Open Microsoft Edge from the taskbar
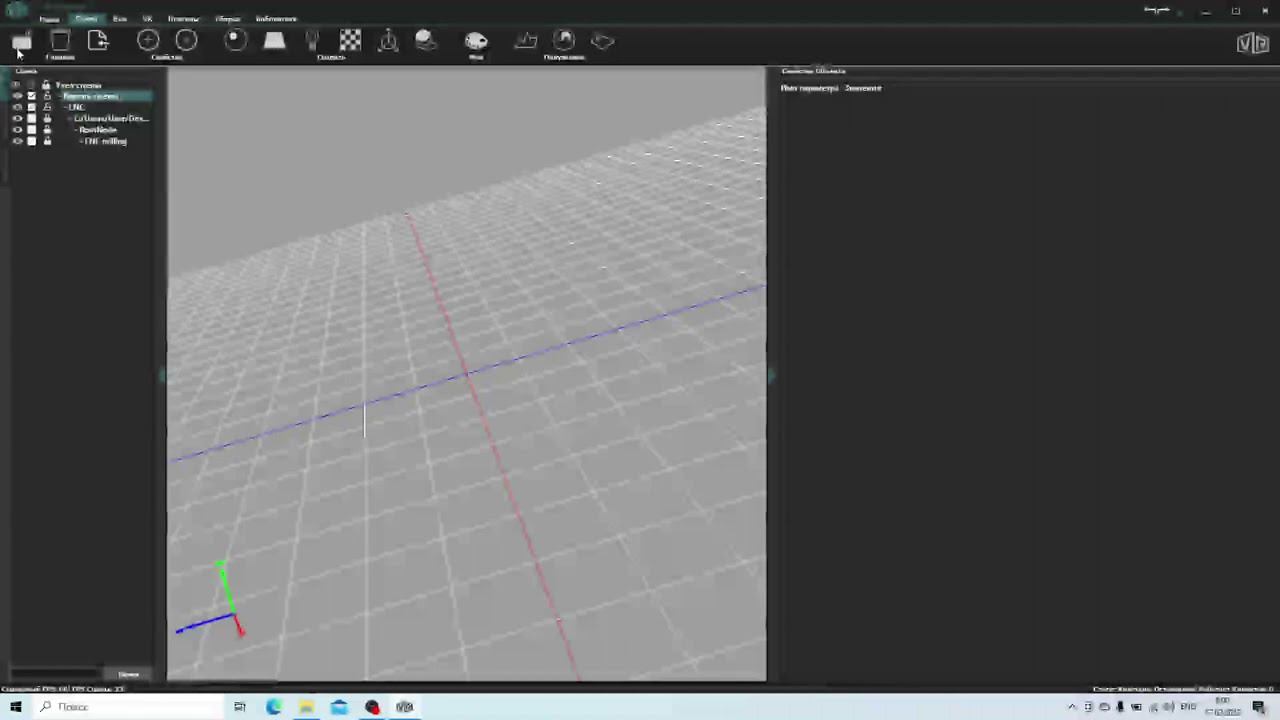This screenshot has height=720, width=1280. (x=273, y=707)
